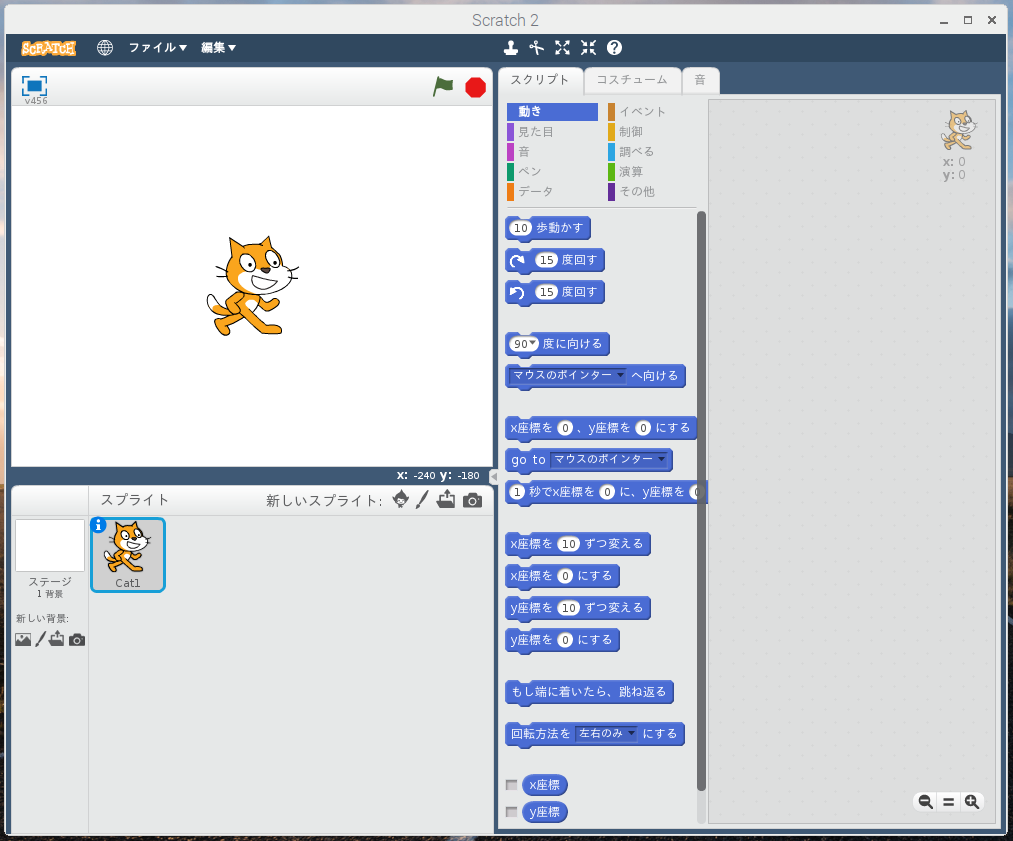
Task: Maximize the Scratch 2 window
Action: [968, 20]
